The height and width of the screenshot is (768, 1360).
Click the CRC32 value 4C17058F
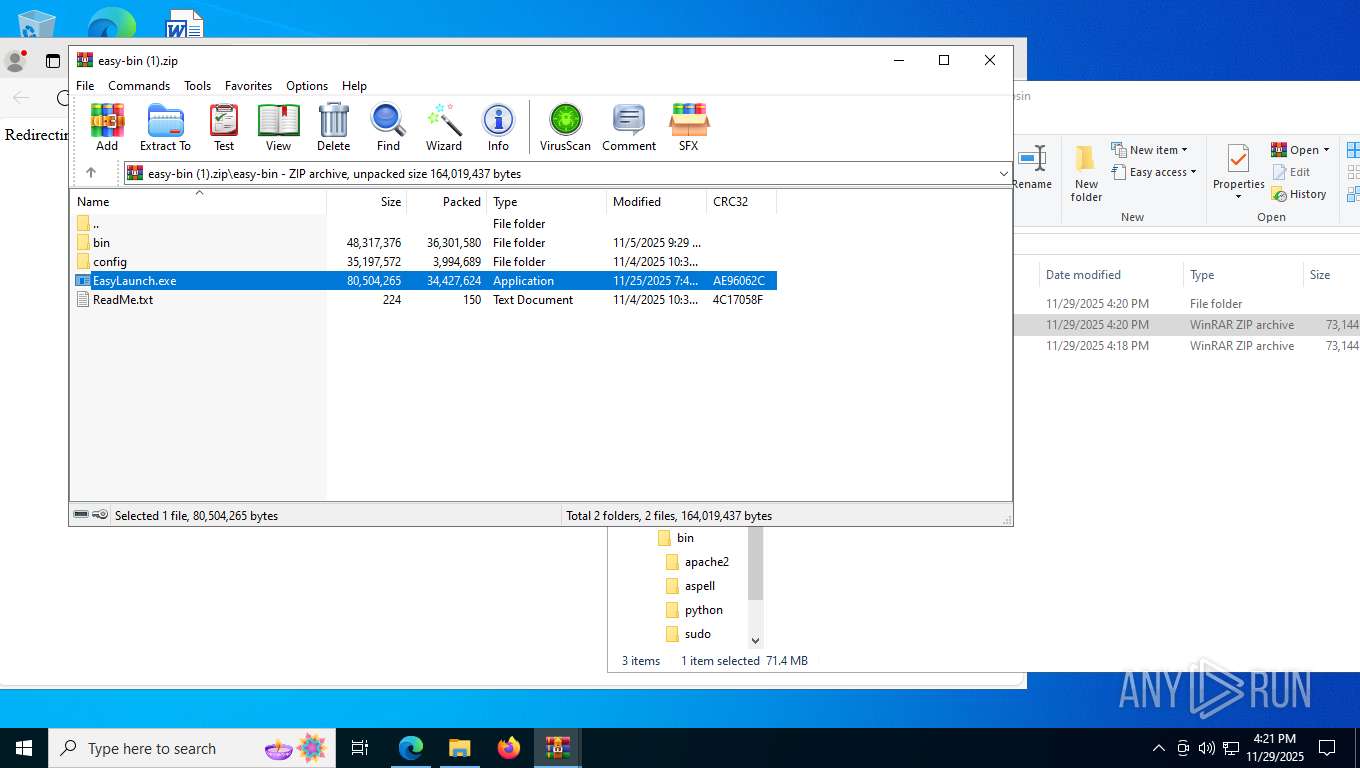(738, 299)
